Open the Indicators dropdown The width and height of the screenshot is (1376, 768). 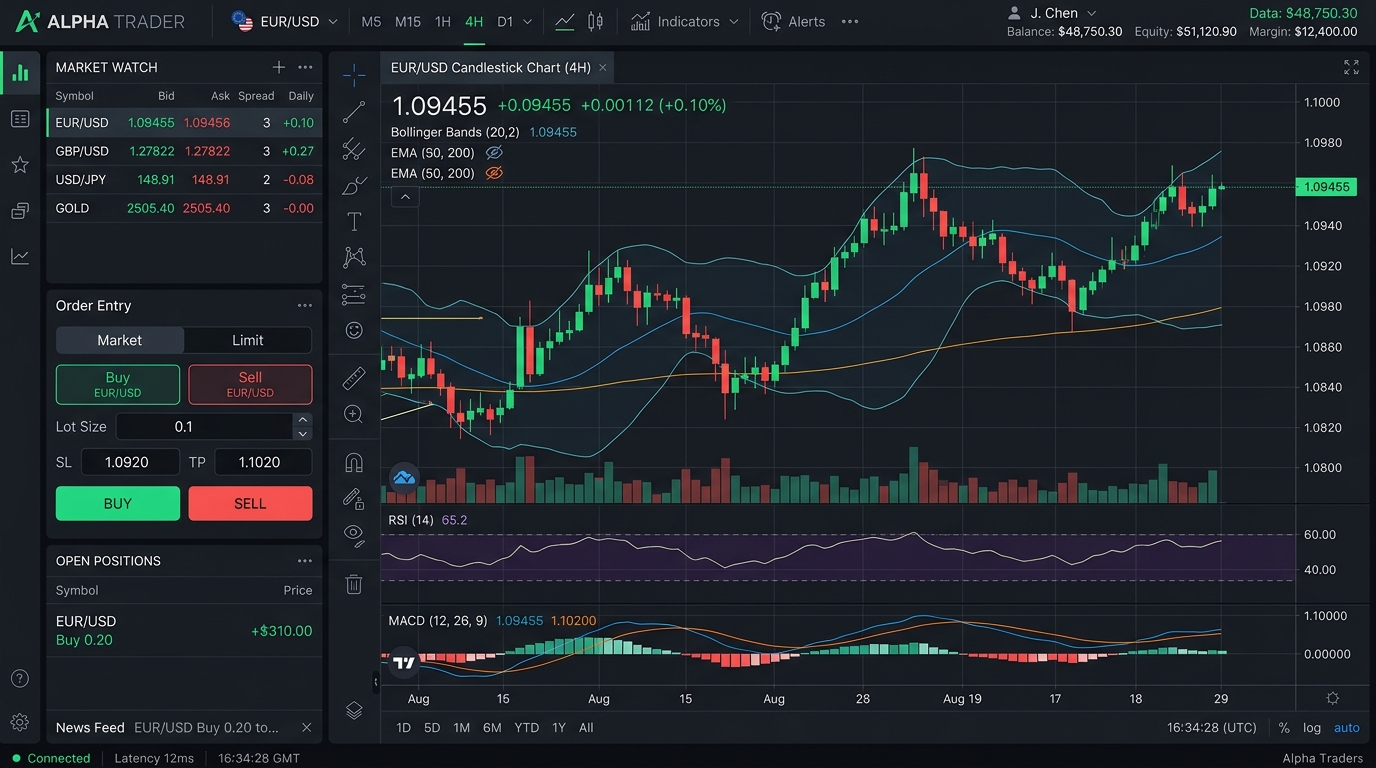coord(686,21)
